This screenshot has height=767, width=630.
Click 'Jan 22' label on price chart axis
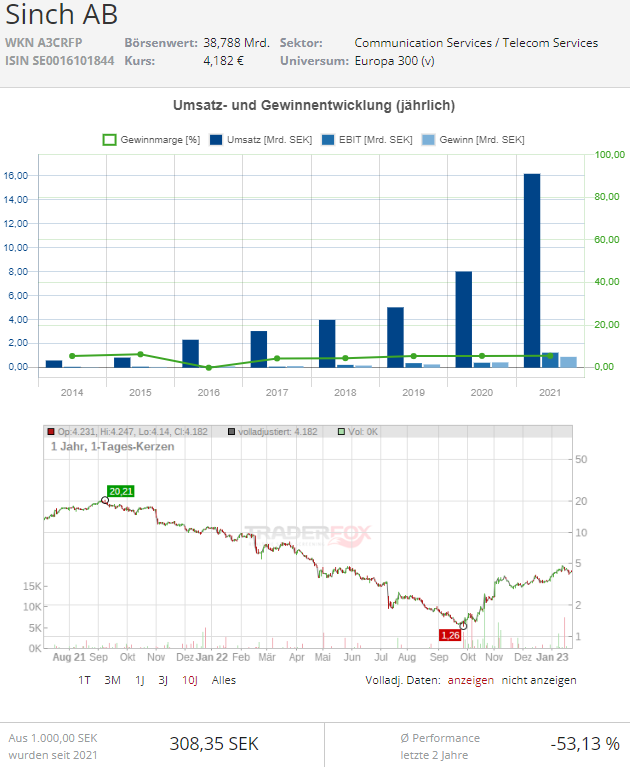tap(212, 657)
